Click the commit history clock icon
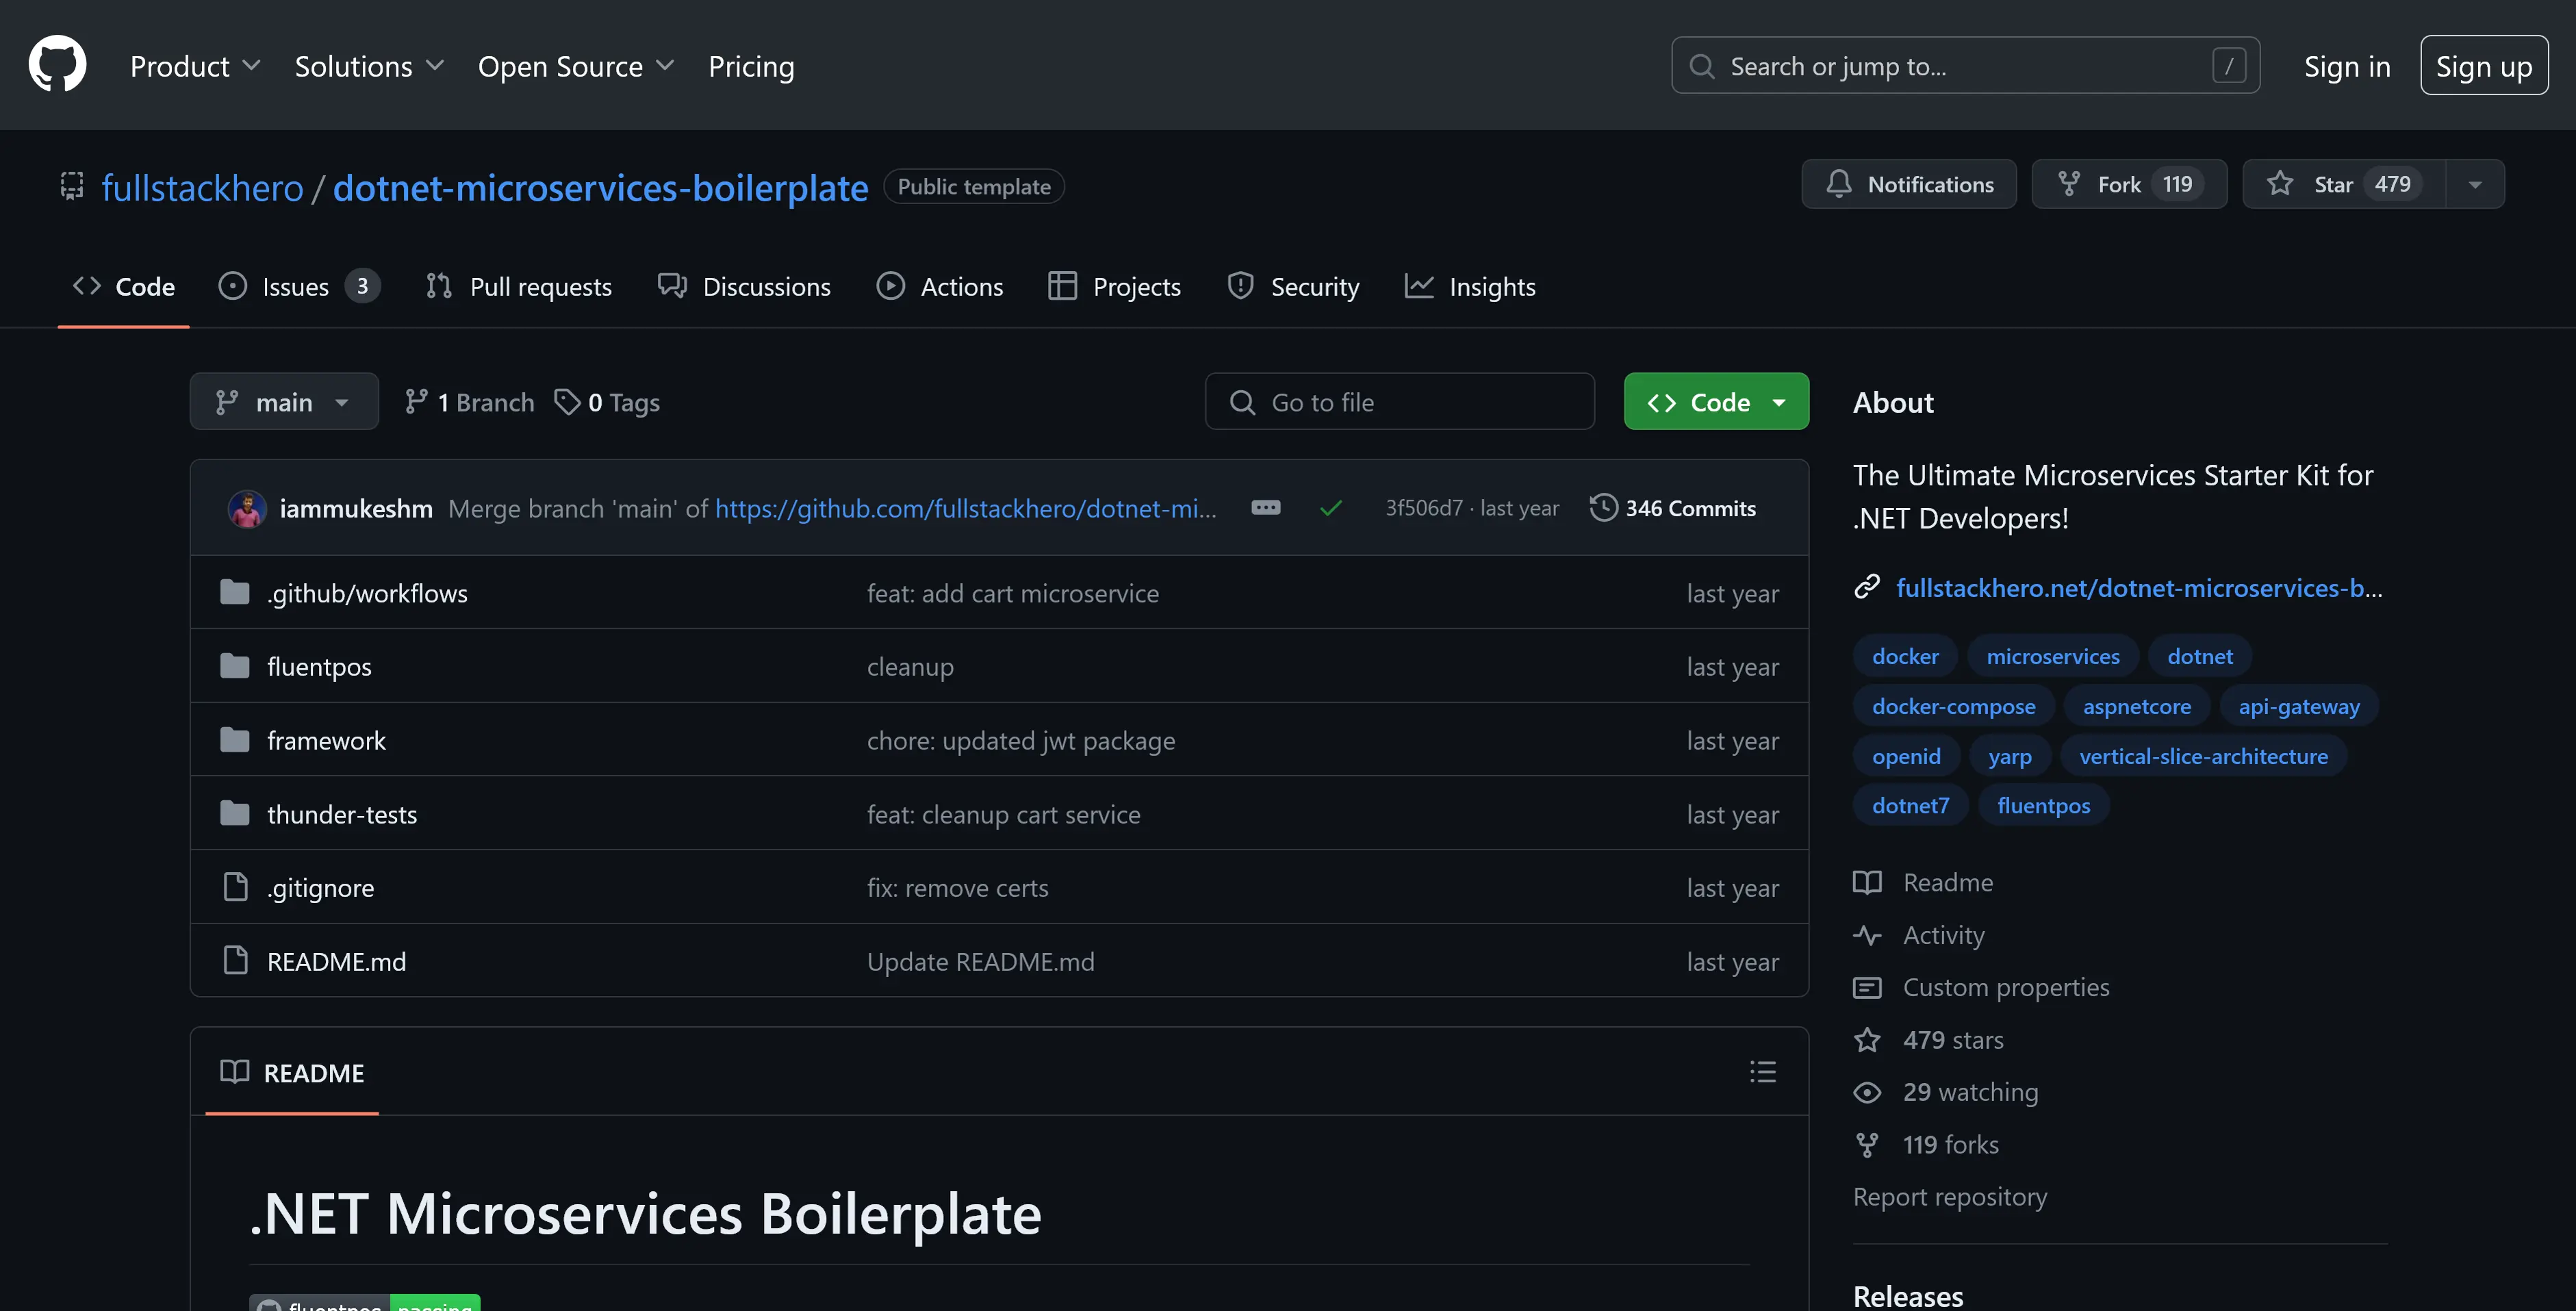2576x1311 pixels. coord(1603,507)
